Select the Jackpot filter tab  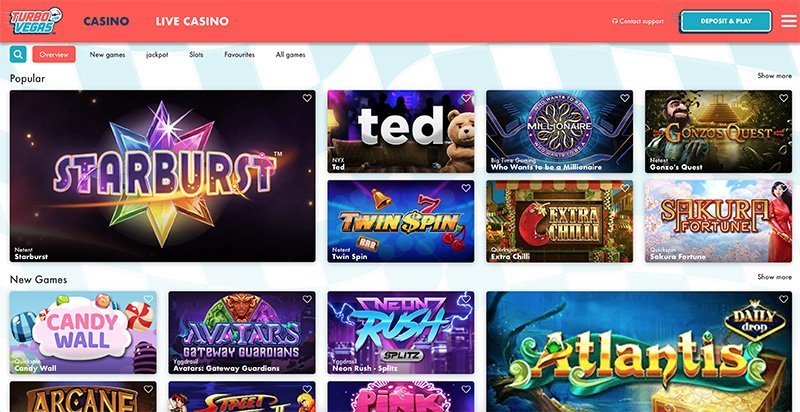pos(157,55)
